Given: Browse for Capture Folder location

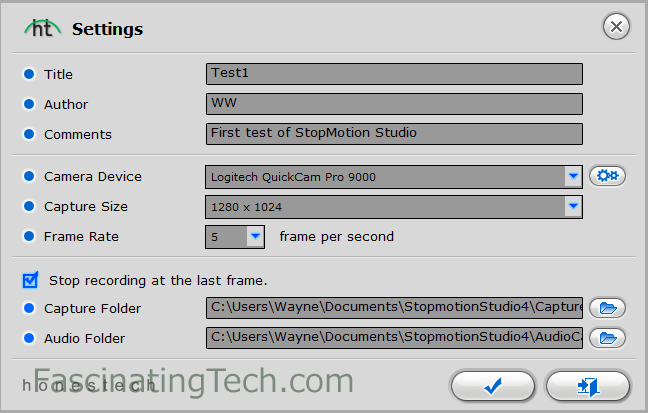Looking at the screenshot, I should coord(607,307).
